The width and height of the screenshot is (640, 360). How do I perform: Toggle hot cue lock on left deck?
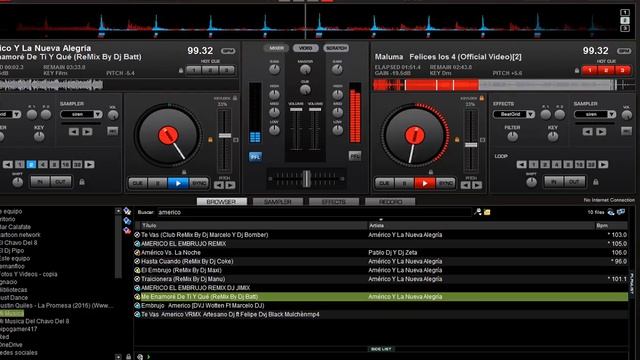181,71
